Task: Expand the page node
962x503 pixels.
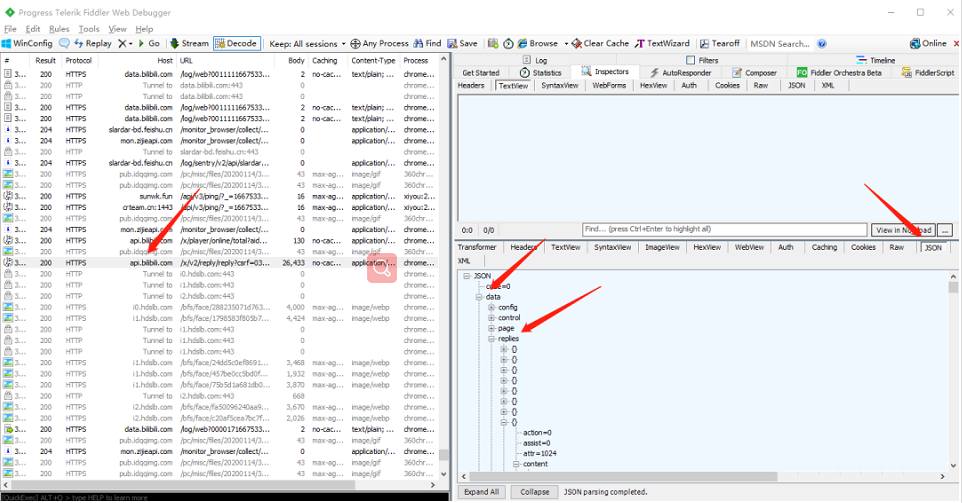Action: tap(491, 328)
